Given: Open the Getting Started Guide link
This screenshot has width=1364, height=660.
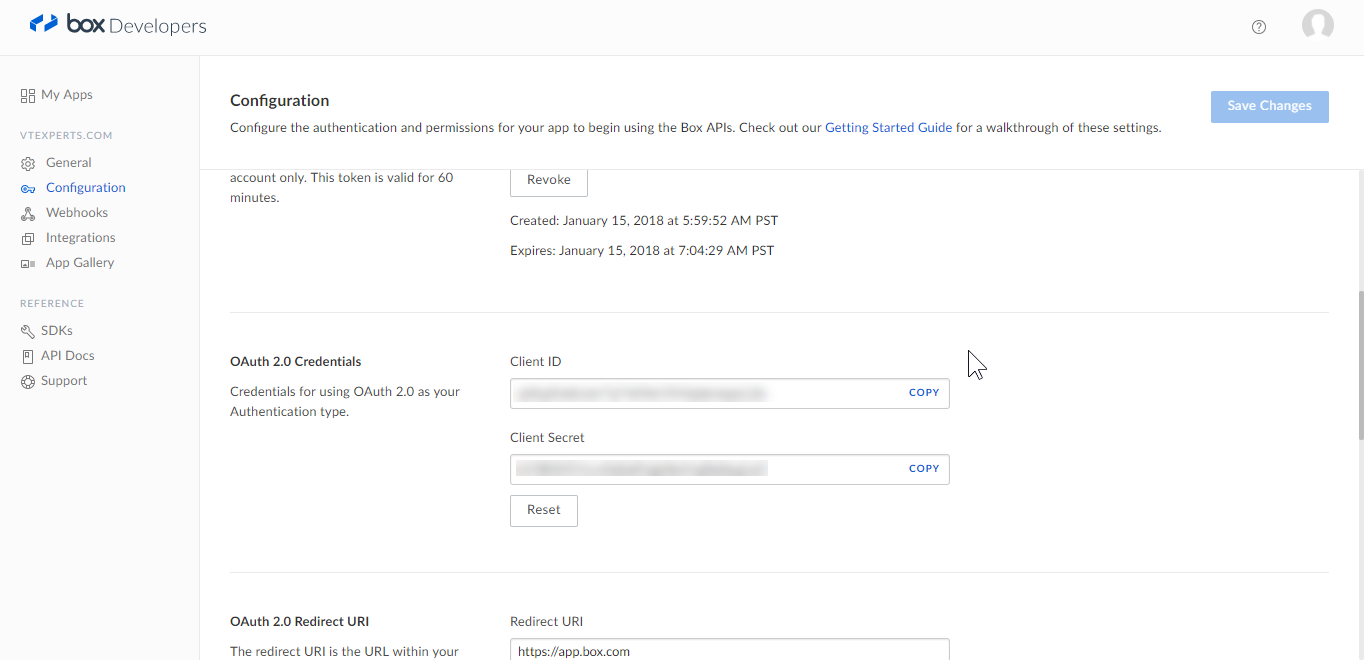Looking at the screenshot, I should tap(888, 128).
